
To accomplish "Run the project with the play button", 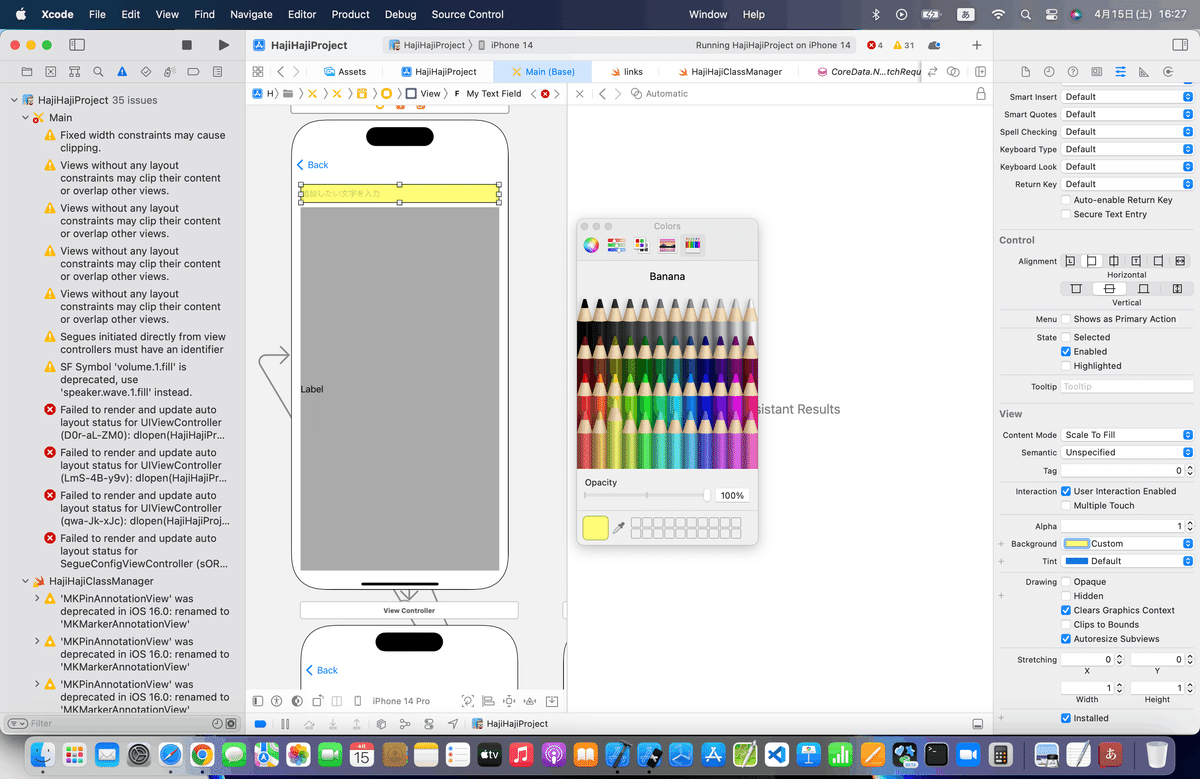I will (223, 45).
